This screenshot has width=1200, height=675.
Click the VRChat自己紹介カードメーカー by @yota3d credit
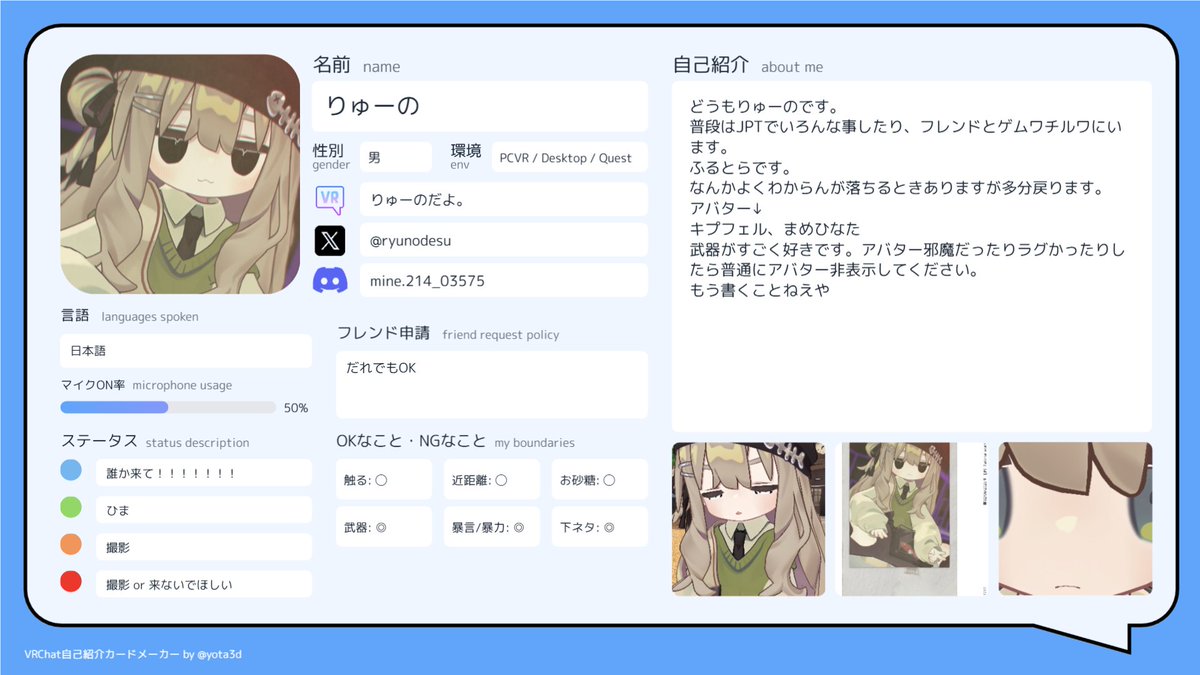click(x=133, y=654)
